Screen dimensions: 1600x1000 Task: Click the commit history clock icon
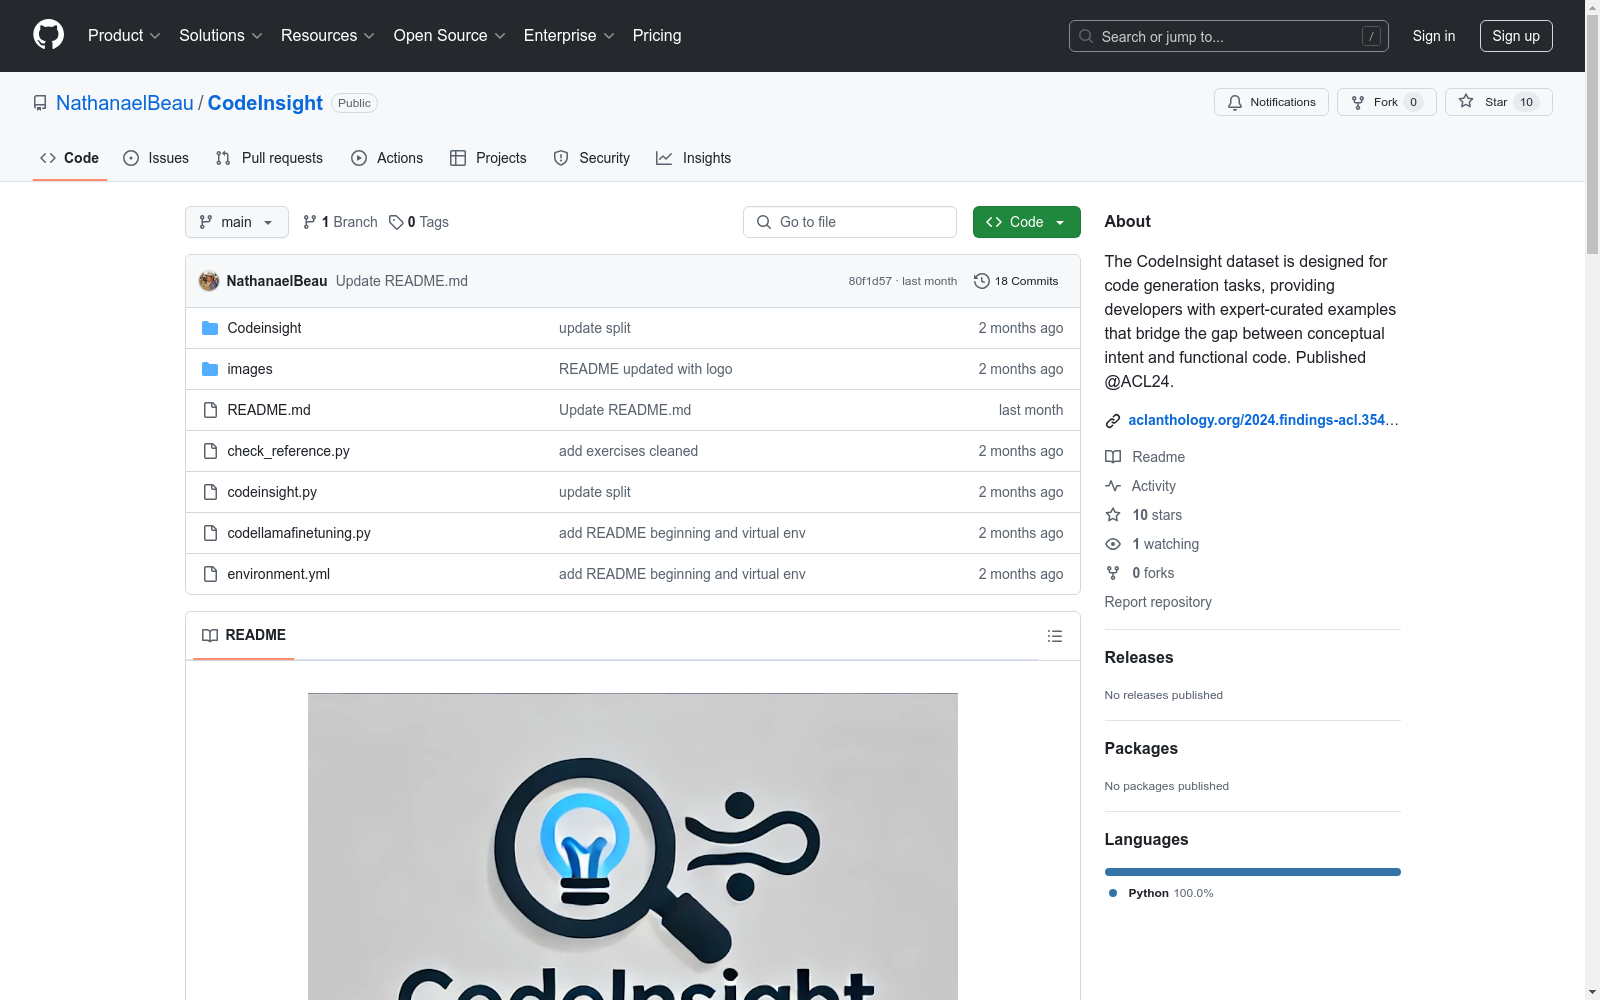click(982, 281)
